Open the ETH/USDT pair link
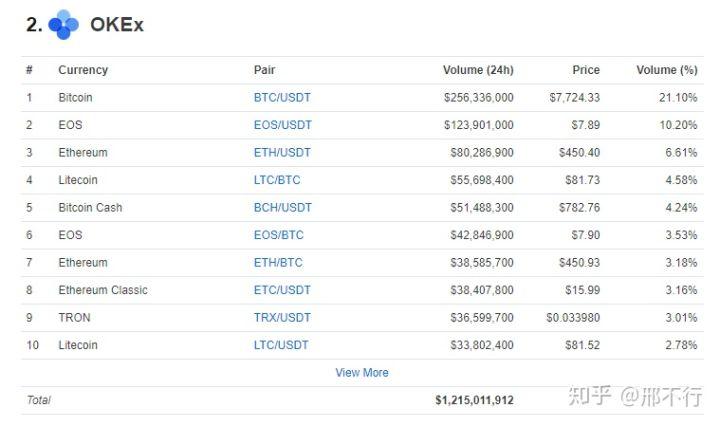Screen dimensions: 720x426 pos(282,152)
